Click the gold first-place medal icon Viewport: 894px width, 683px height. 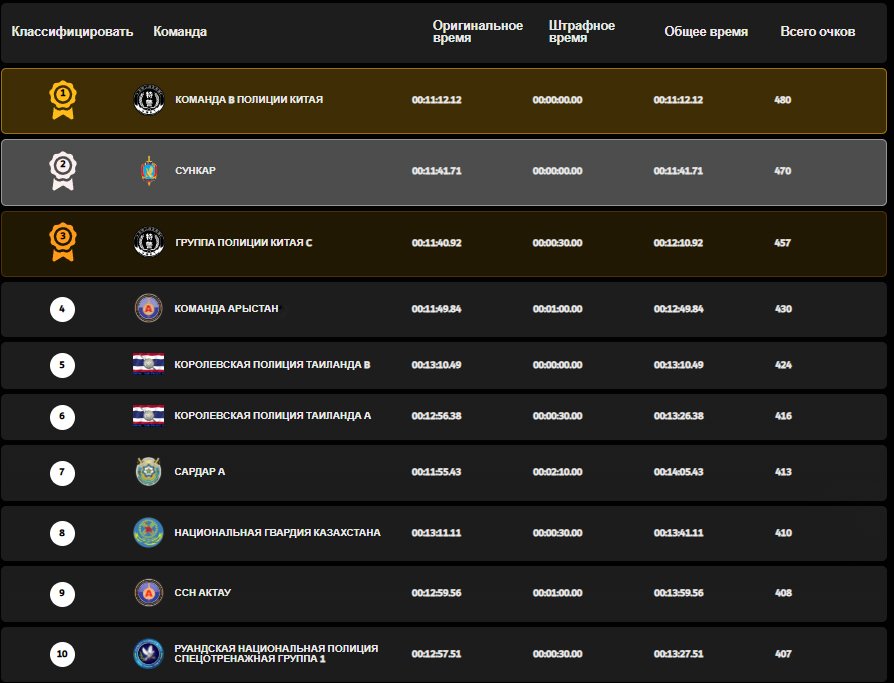[63, 99]
